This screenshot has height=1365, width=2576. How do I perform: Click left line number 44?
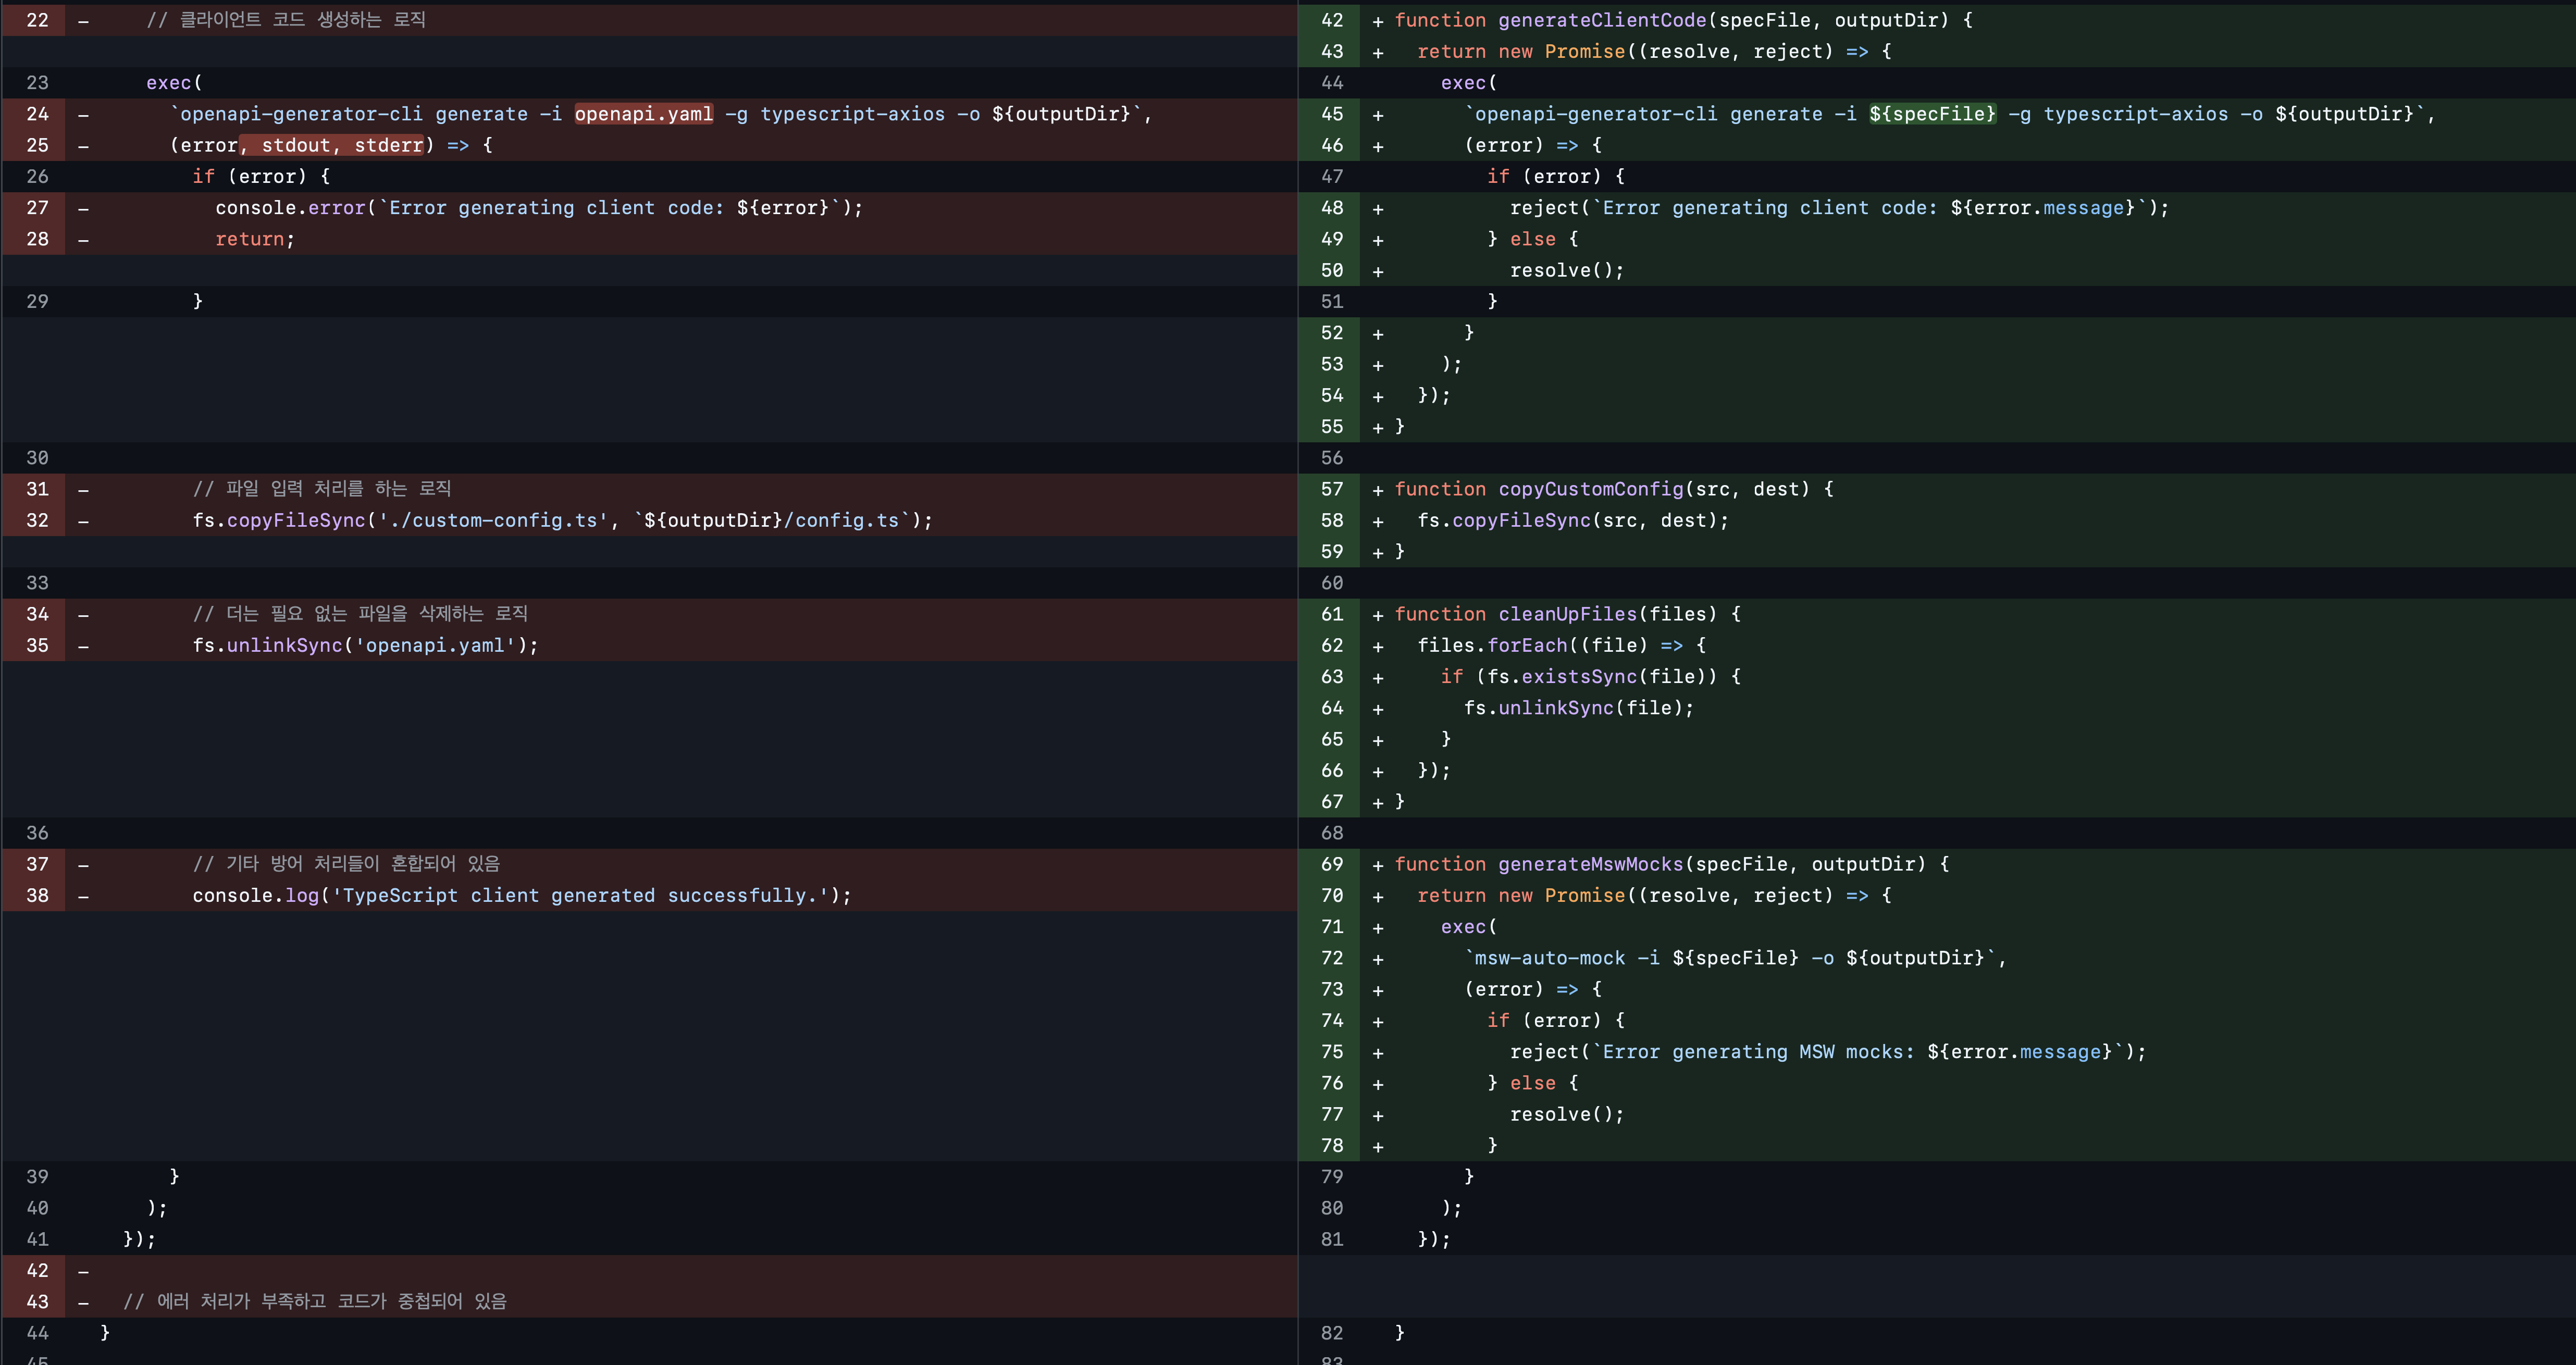(x=37, y=1333)
